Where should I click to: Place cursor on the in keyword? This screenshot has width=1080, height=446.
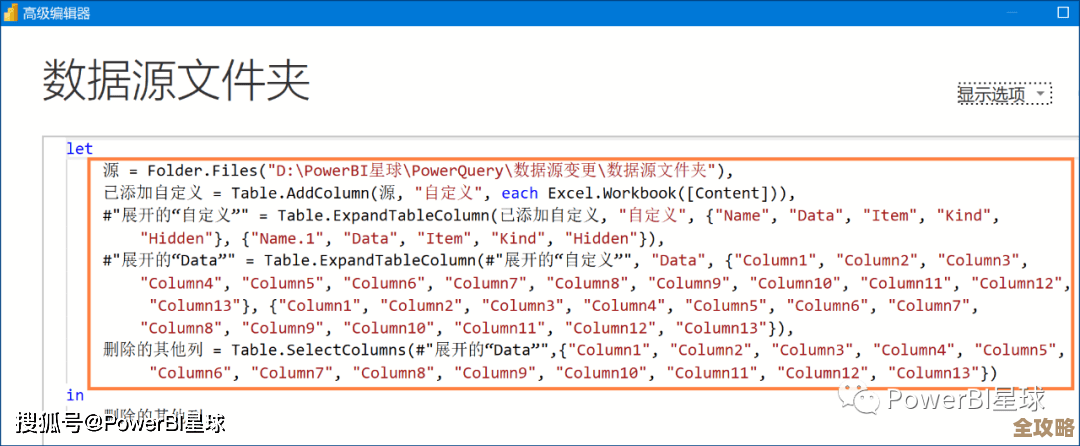75,395
